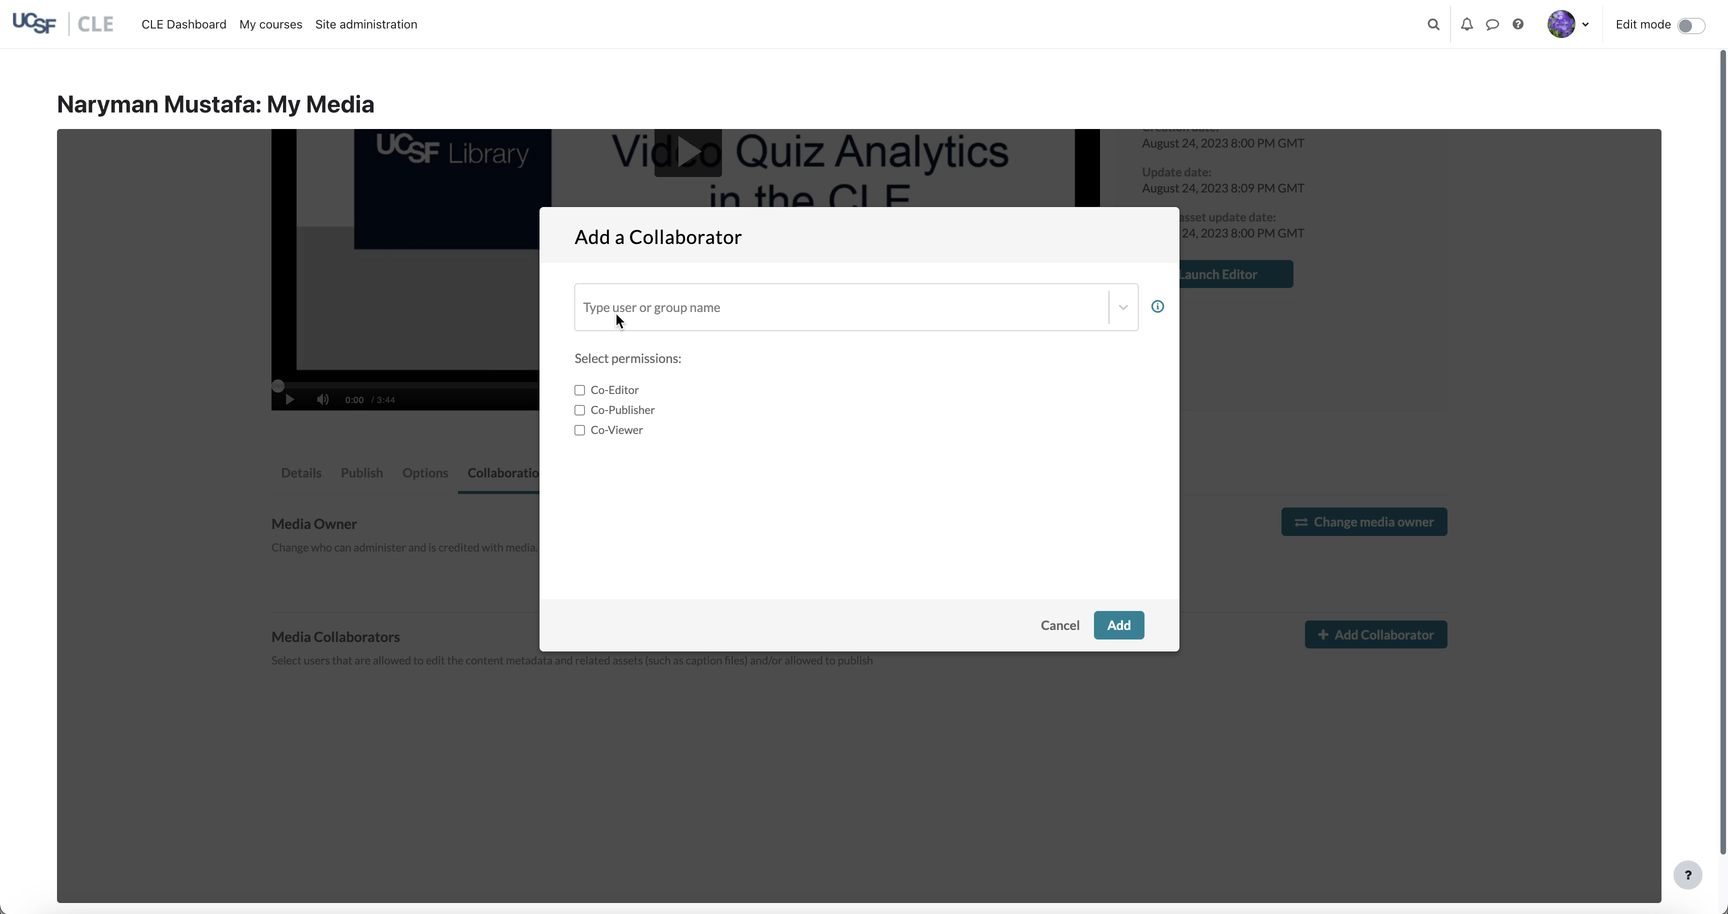1728x914 pixels.
Task: Click the UCSF CLE logo
Action: 63,24
